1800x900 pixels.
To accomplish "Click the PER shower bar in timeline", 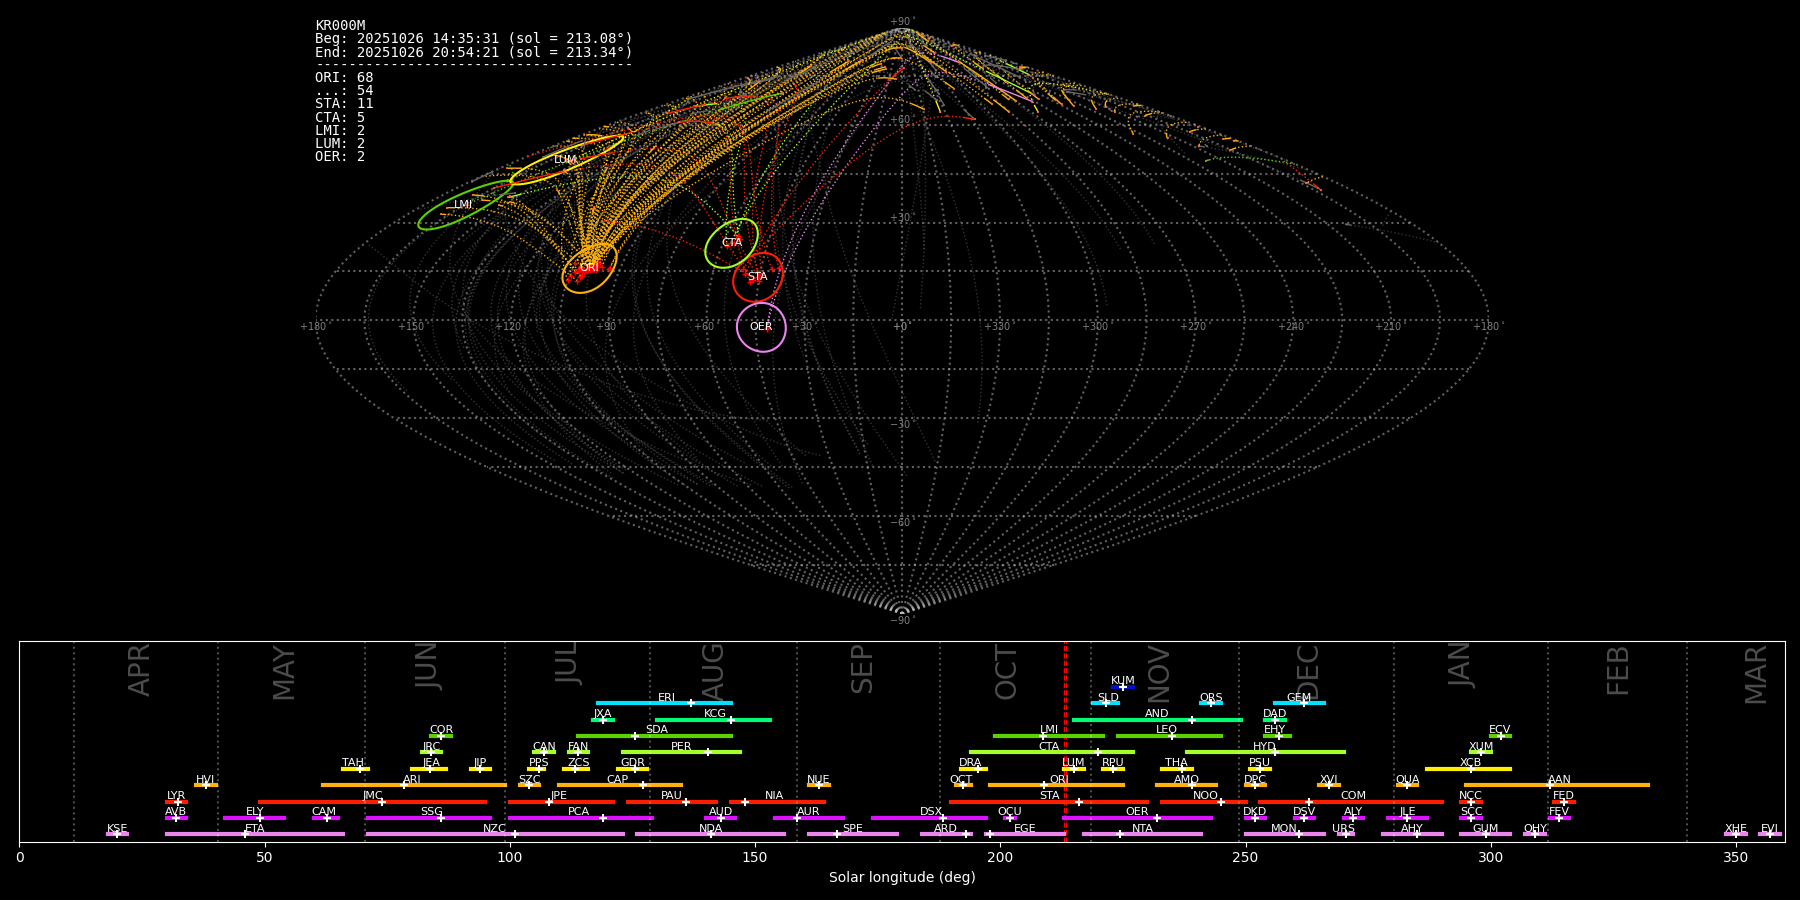I will (681, 752).
